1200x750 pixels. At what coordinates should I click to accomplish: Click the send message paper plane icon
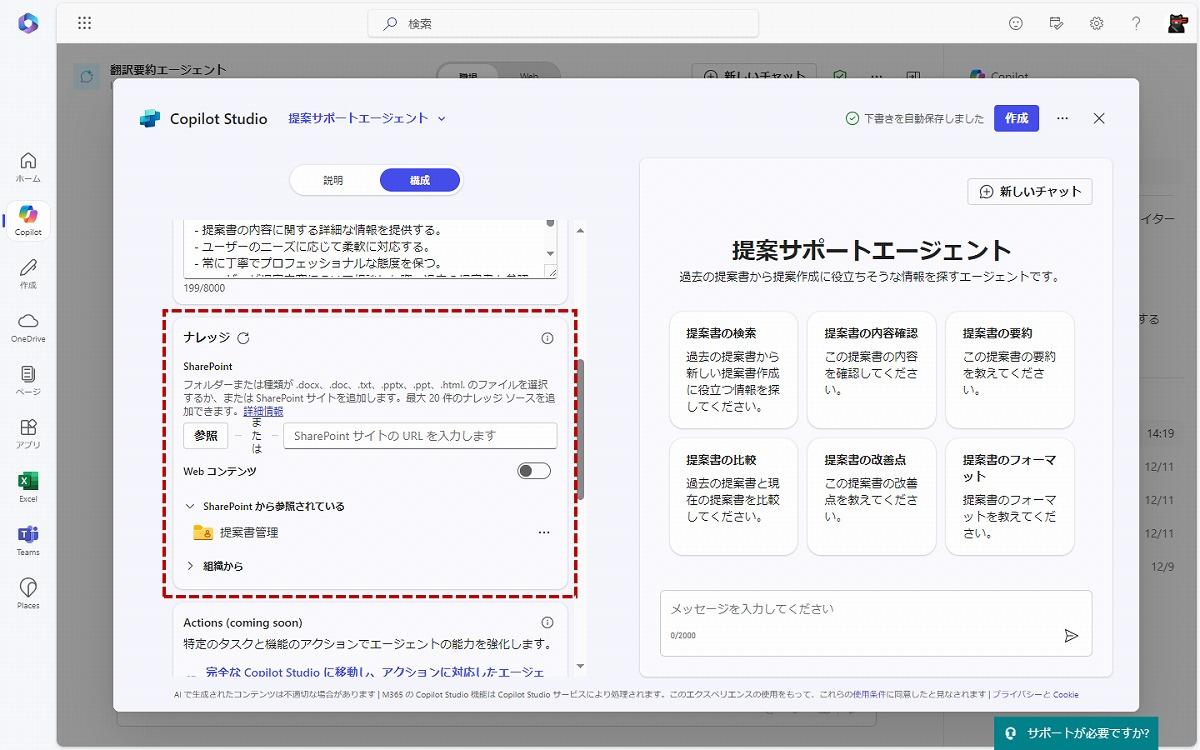(1071, 634)
